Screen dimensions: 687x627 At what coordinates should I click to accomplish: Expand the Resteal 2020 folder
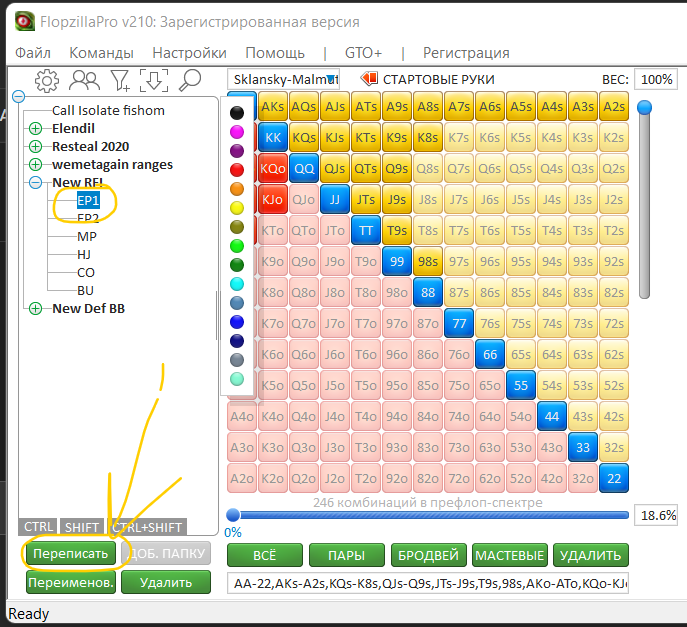(x=35, y=146)
